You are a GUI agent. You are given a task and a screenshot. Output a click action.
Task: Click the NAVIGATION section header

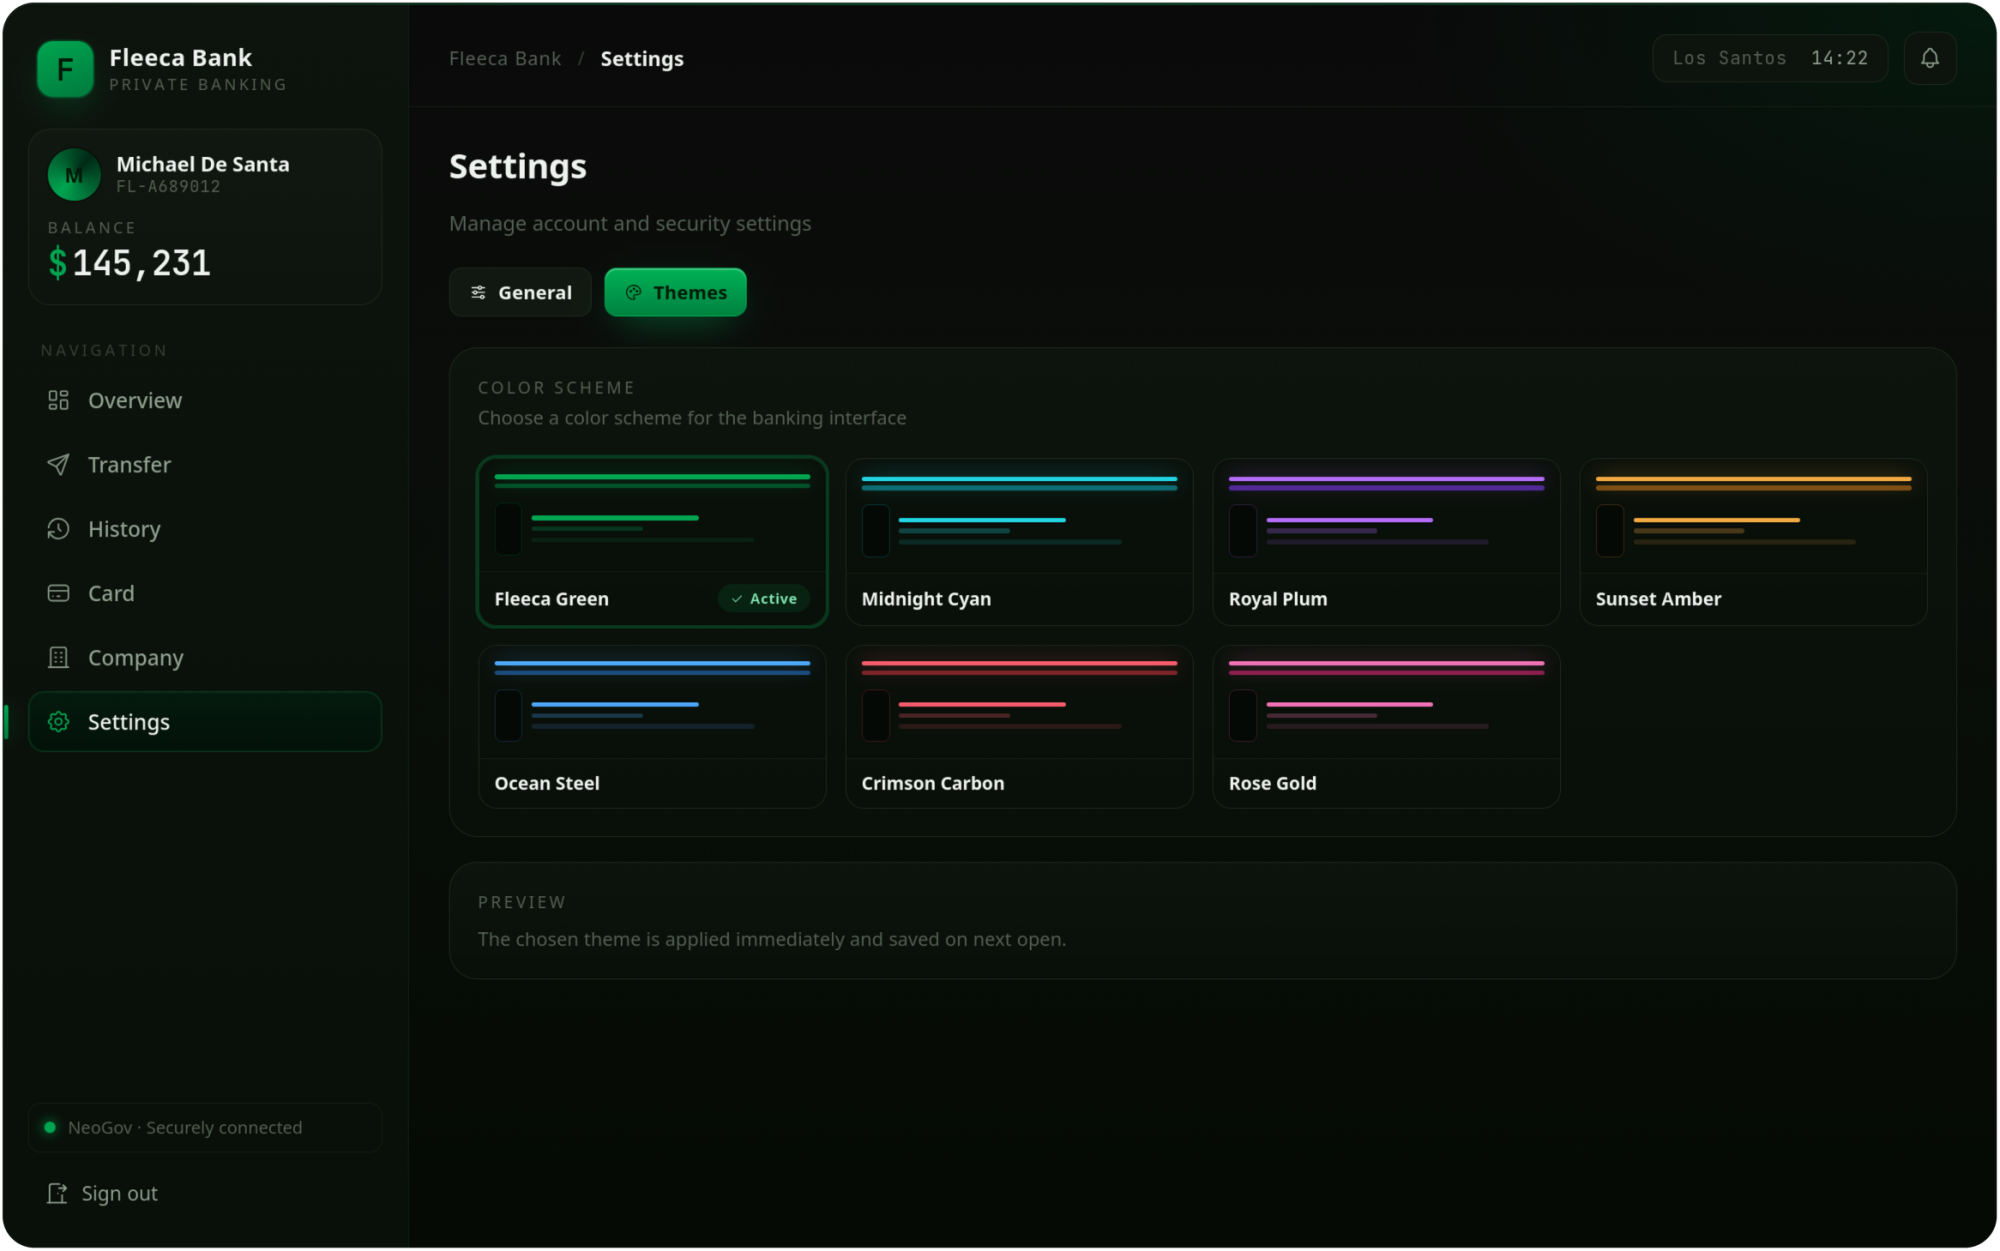click(x=104, y=350)
